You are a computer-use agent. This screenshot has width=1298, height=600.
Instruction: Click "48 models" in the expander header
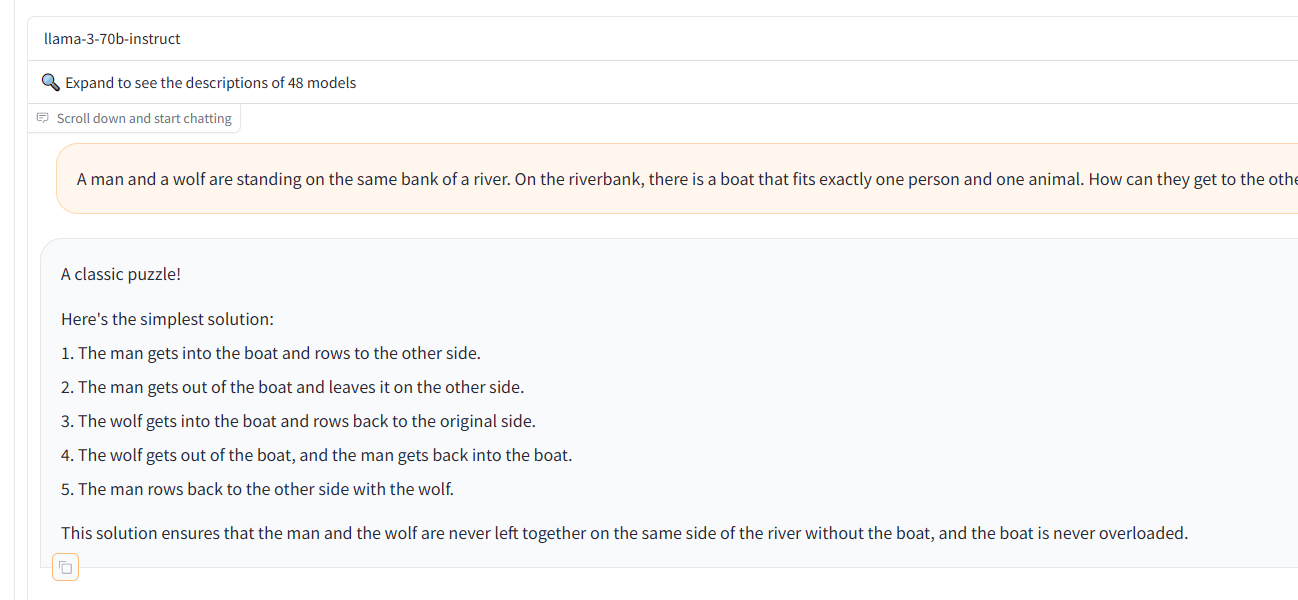(322, 83)
